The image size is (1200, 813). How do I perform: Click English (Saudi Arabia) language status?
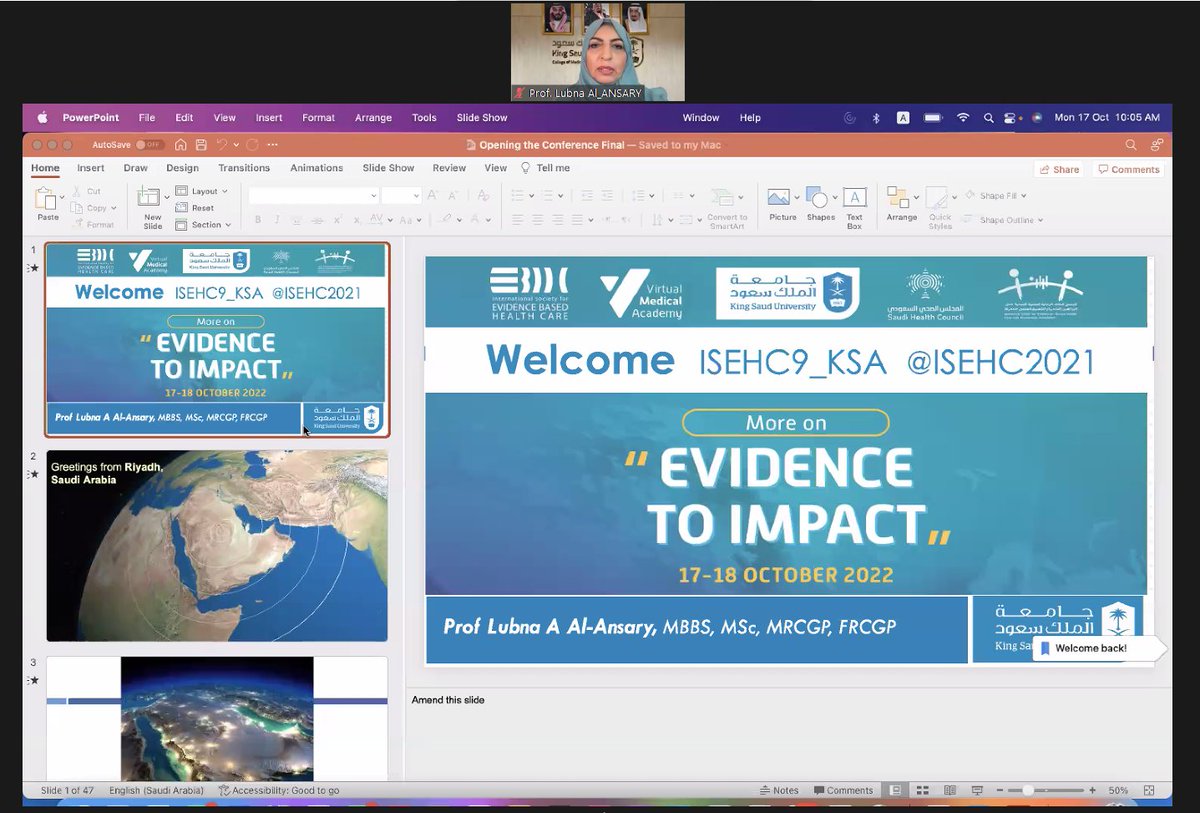click(x=156, y=790)
